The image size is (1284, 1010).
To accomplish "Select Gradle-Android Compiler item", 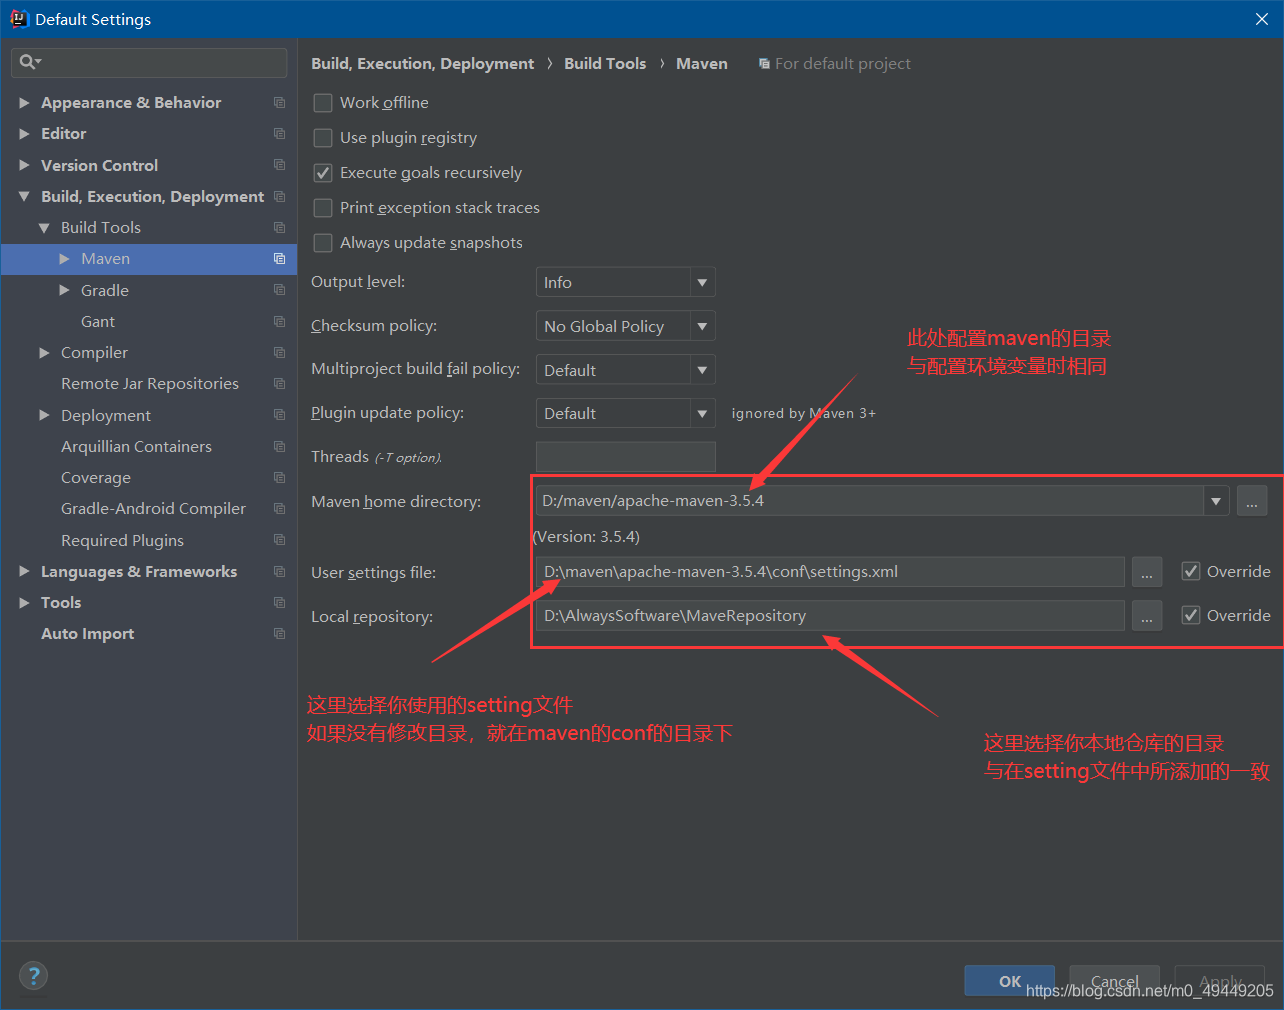I will click(153, 509).
